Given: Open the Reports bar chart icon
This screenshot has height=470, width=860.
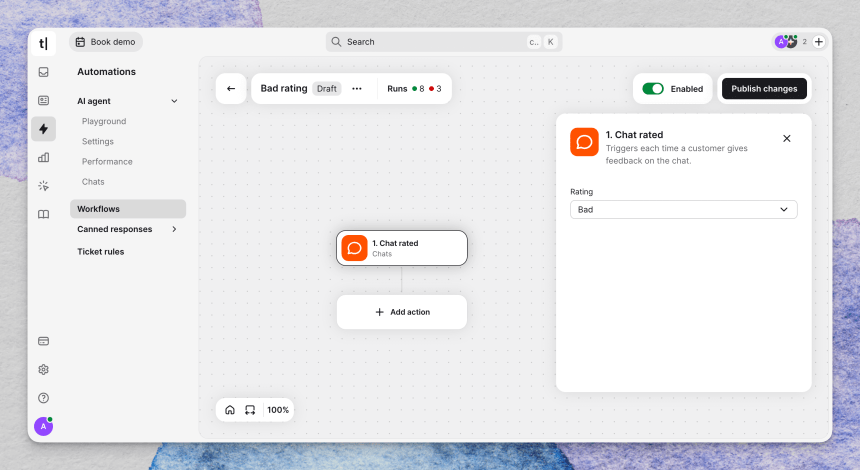Looking at the screenshot, I should pyautogui.click(x=43, y=157).
